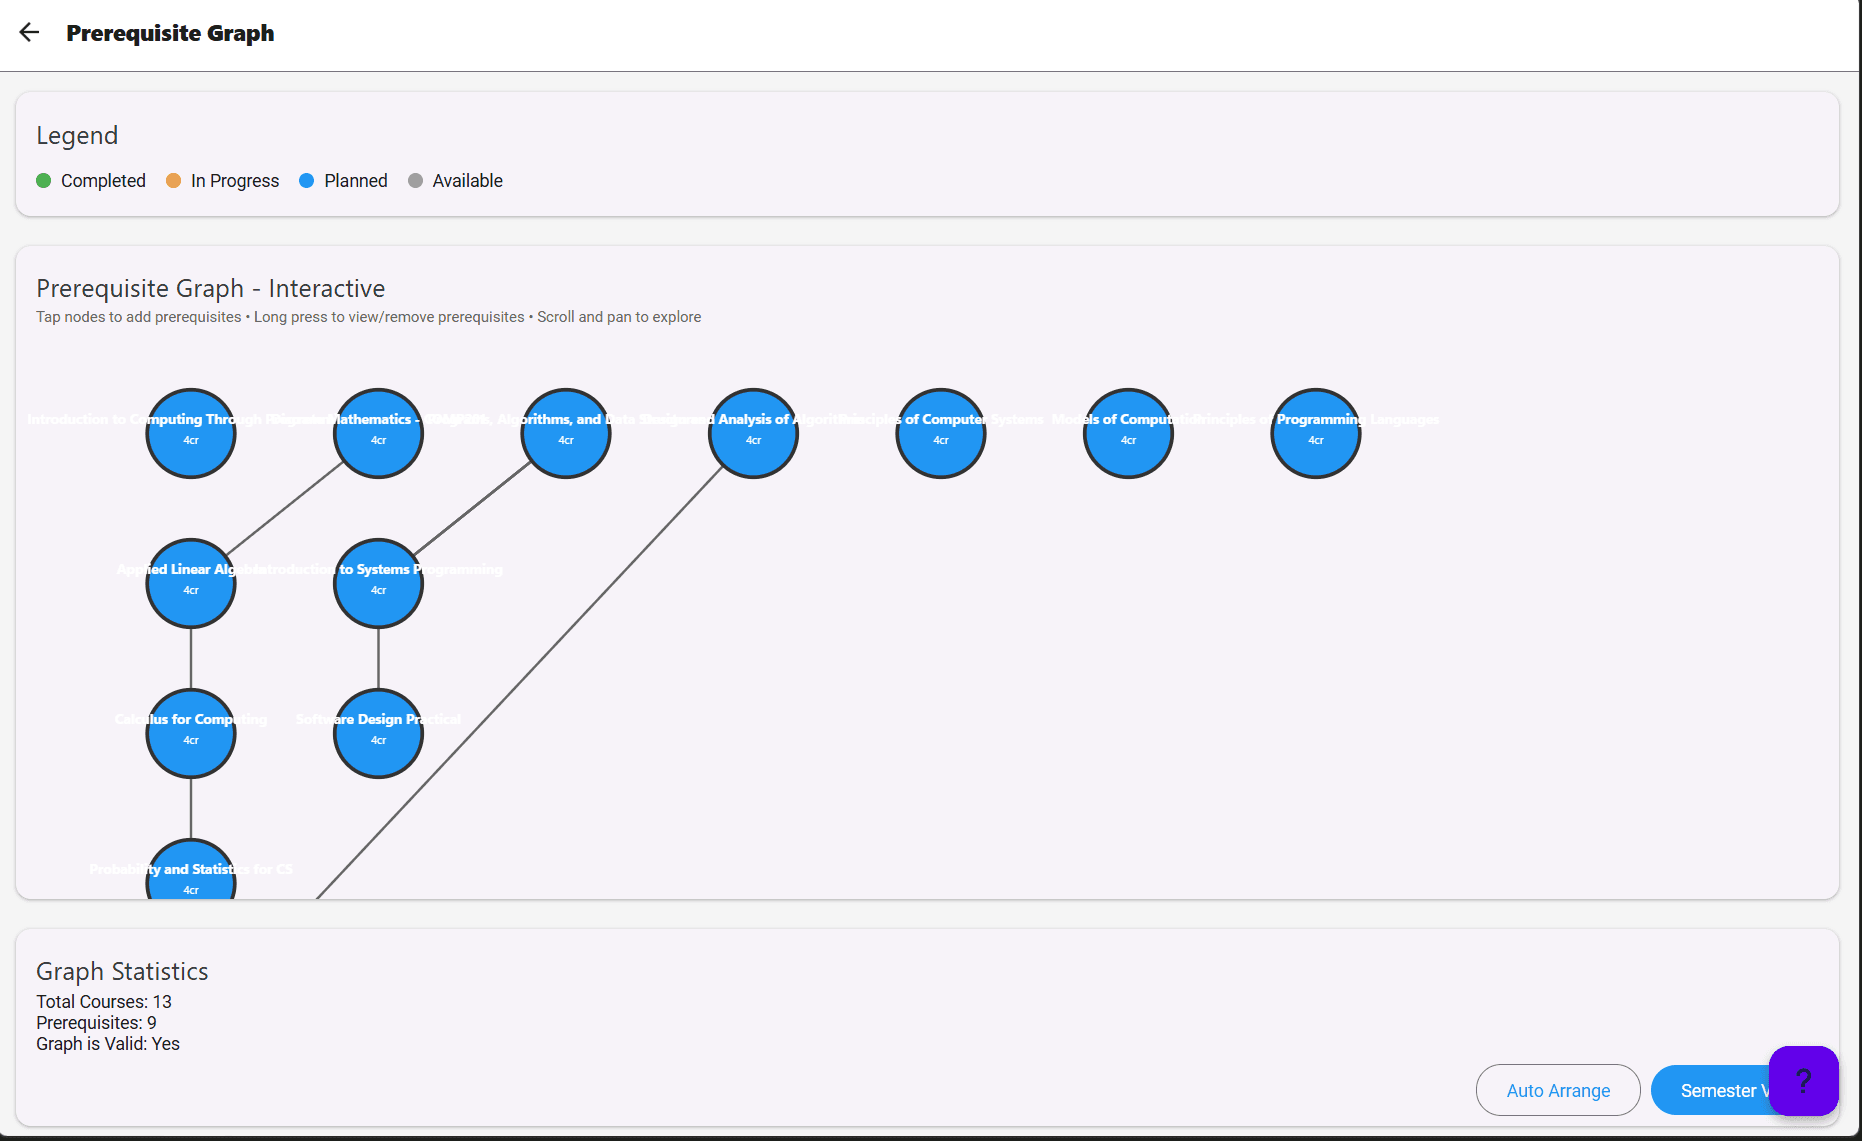Open the purple question mark help button
This screenshot has width=1862, height=1141.
pyautogui.click(x=1803, y=1080)
